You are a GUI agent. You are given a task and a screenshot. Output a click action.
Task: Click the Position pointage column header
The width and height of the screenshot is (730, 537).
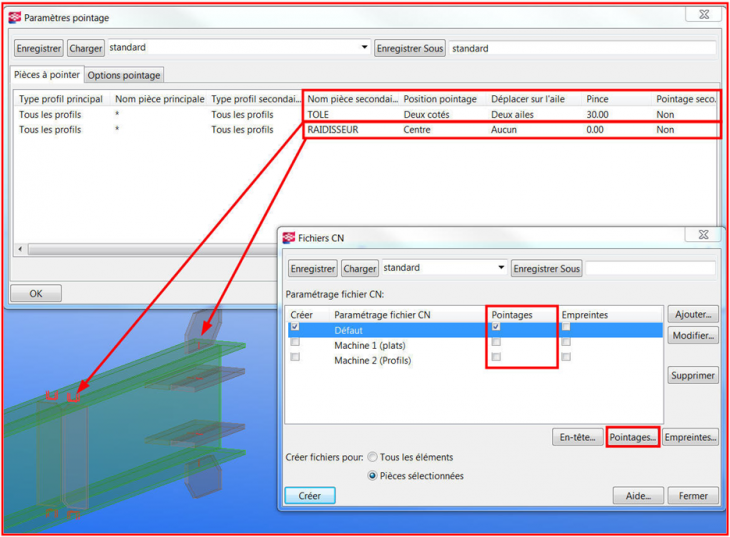[x=440, y=99]
